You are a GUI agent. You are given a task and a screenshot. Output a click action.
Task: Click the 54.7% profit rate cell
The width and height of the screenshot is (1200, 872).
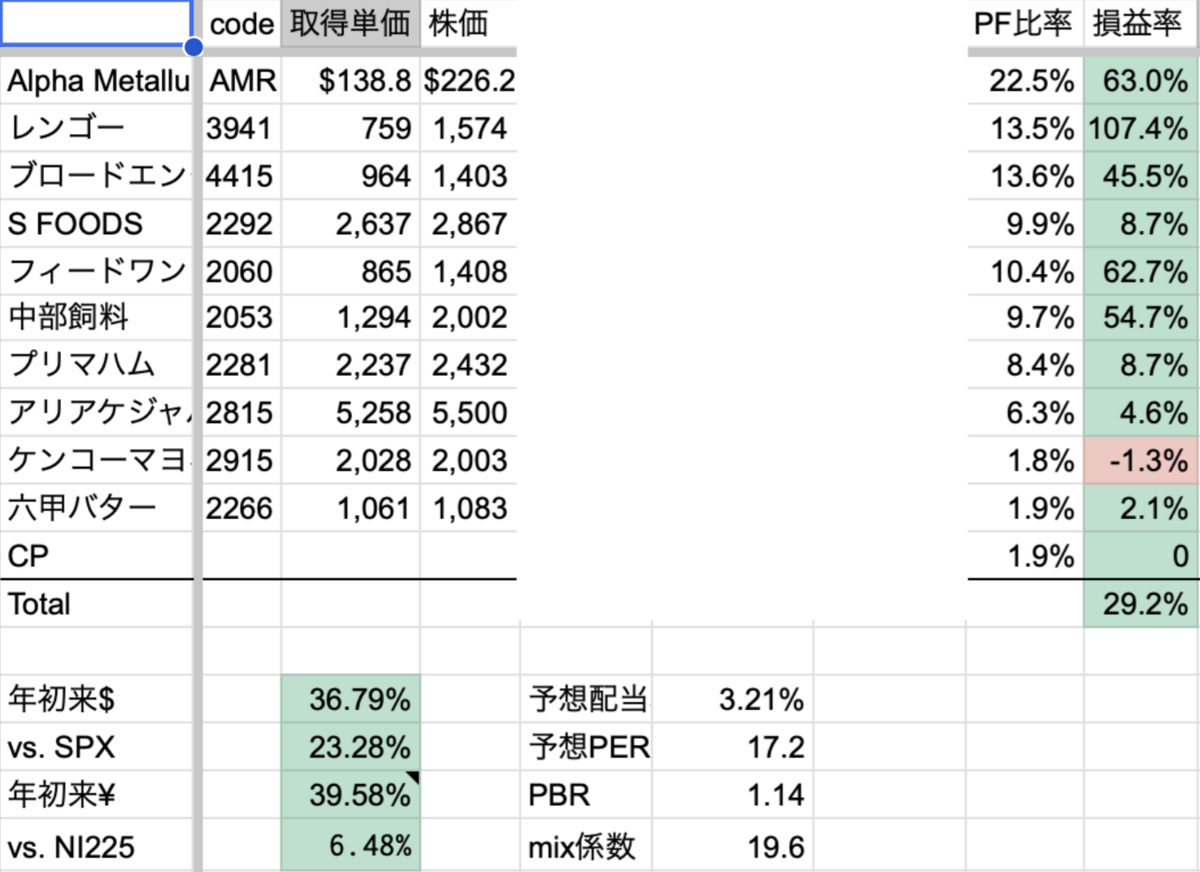pos(1141,318)
